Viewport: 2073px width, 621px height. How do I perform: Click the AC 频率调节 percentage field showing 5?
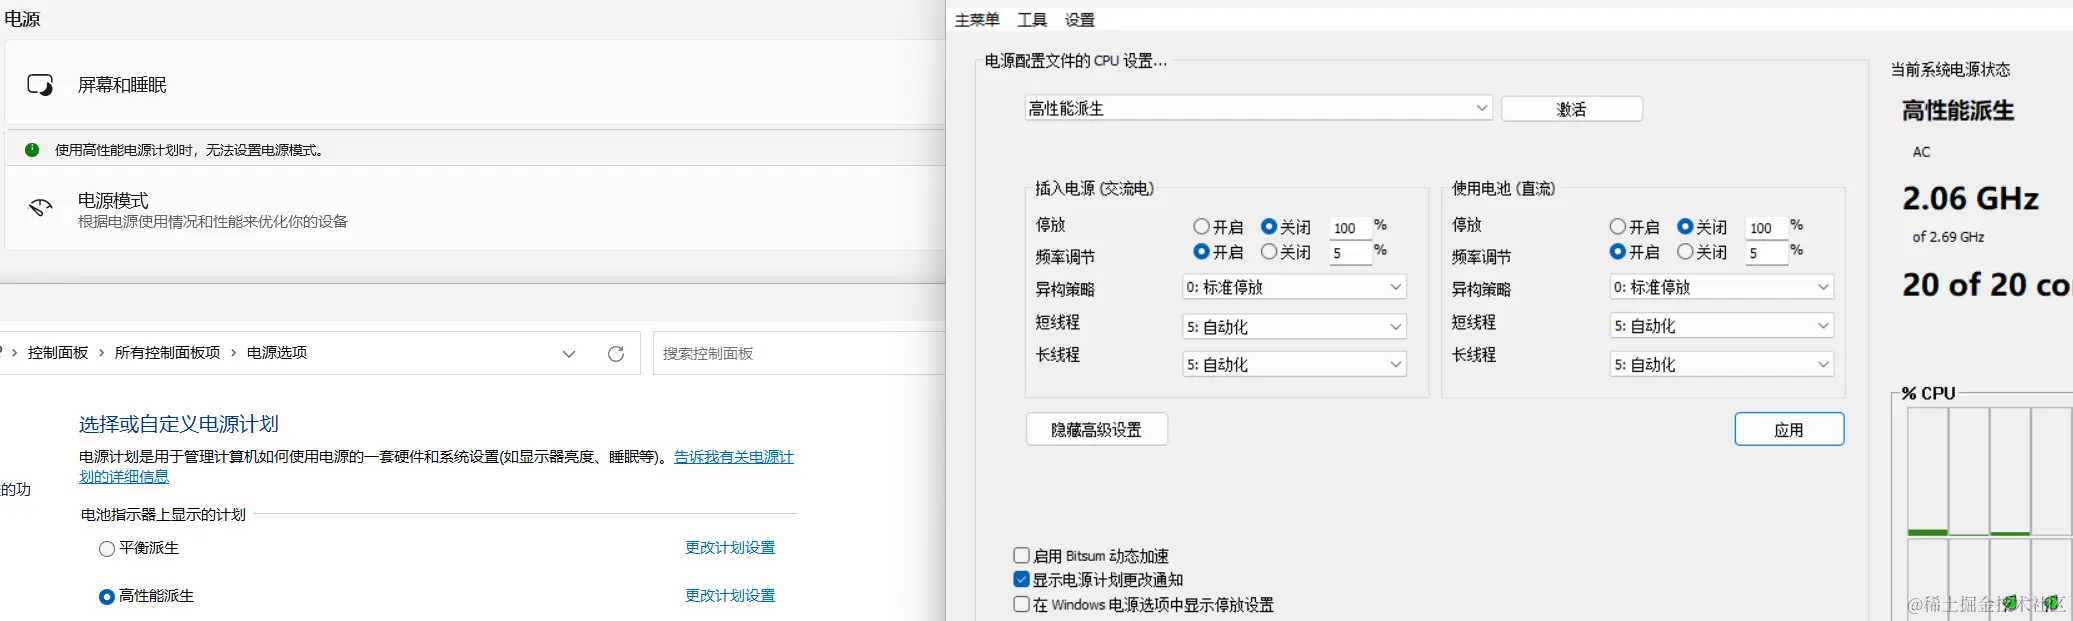pos(1350,253)
